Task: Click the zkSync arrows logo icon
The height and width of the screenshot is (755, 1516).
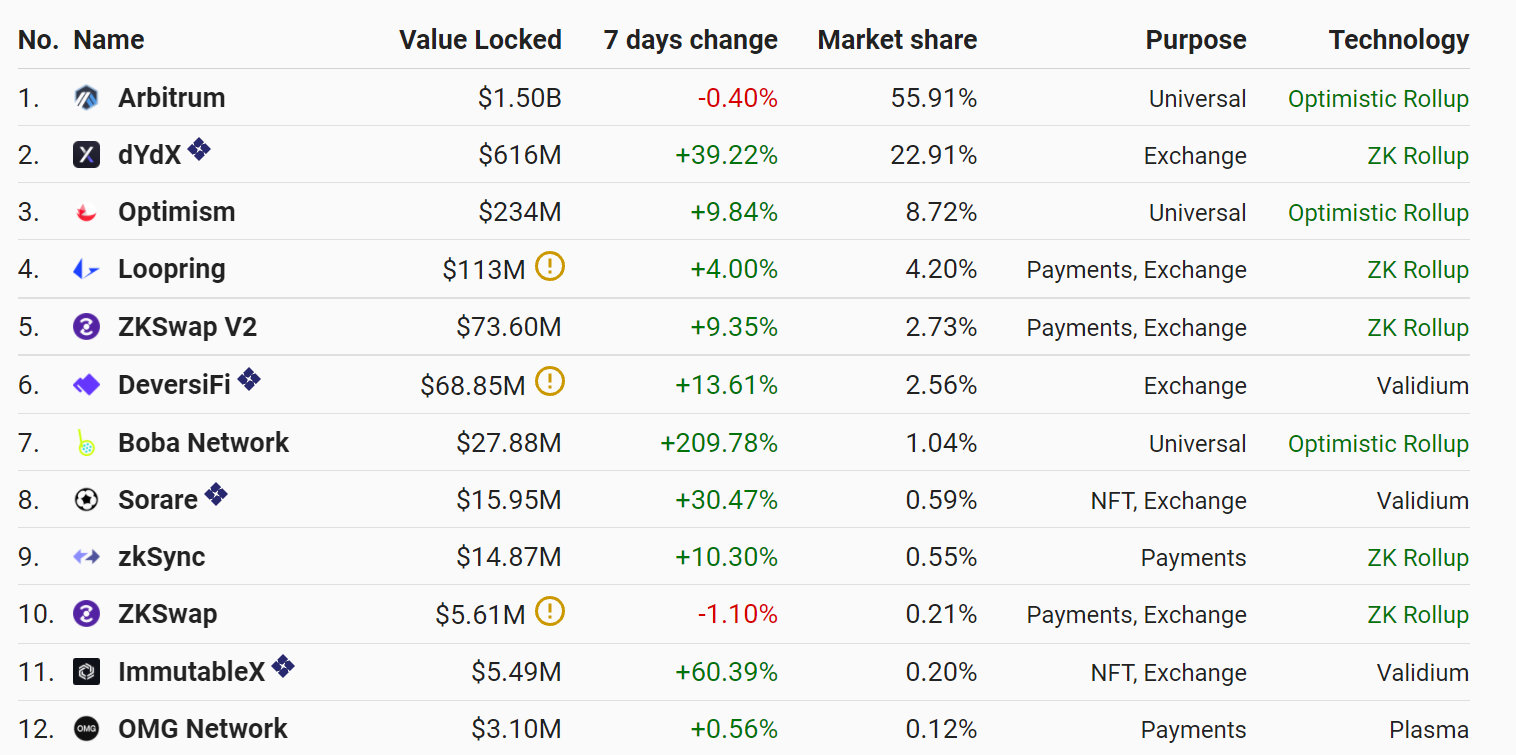Action: tap(87, 557)
